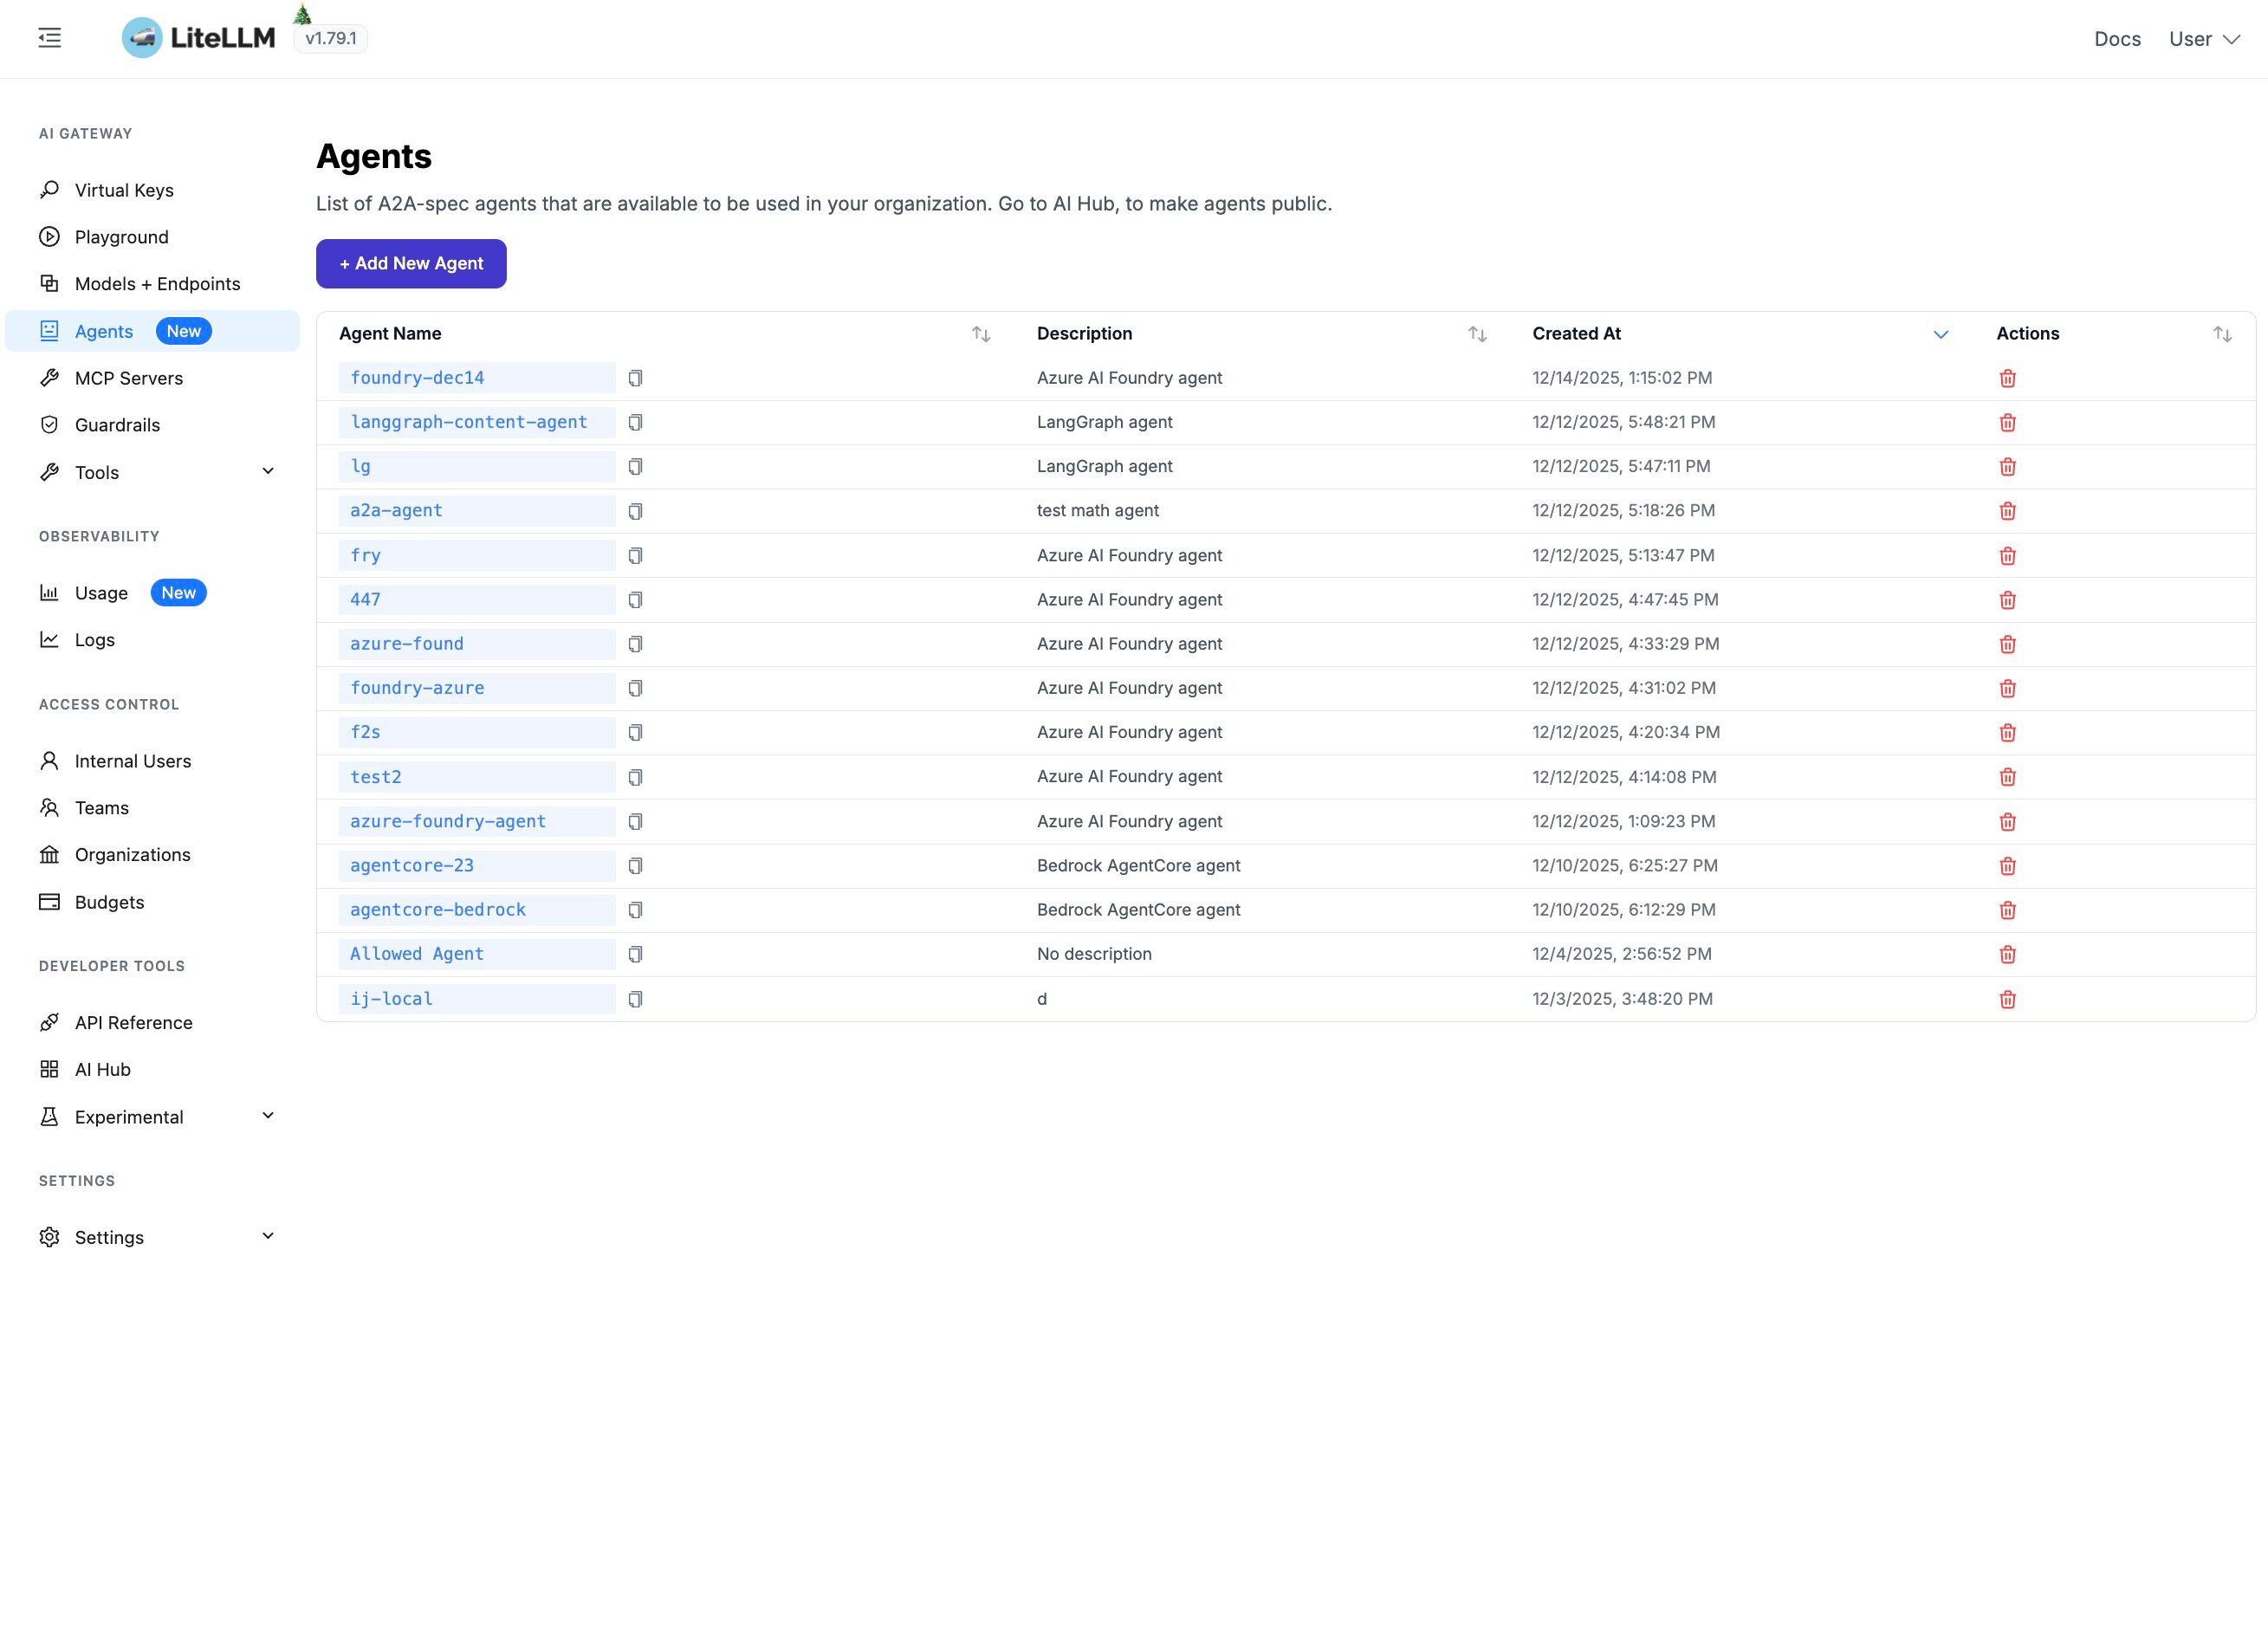Open the Docs link
Viewport: 2268px width, 1632px height.
[x=2117, y=39]
